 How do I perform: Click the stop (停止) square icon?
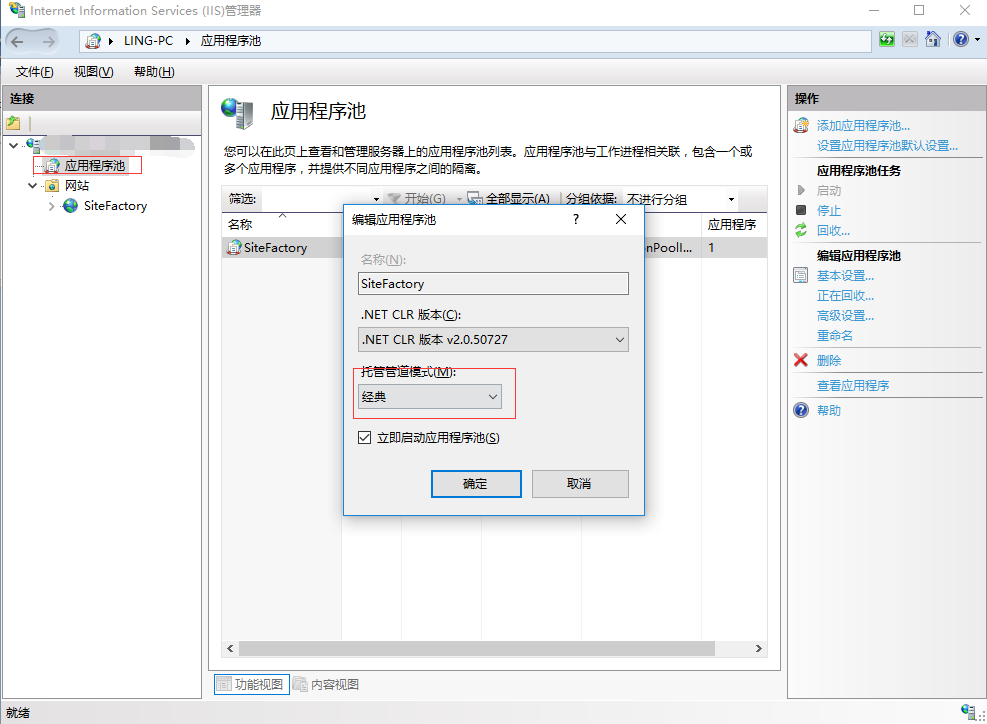click(x=801, y=210)
